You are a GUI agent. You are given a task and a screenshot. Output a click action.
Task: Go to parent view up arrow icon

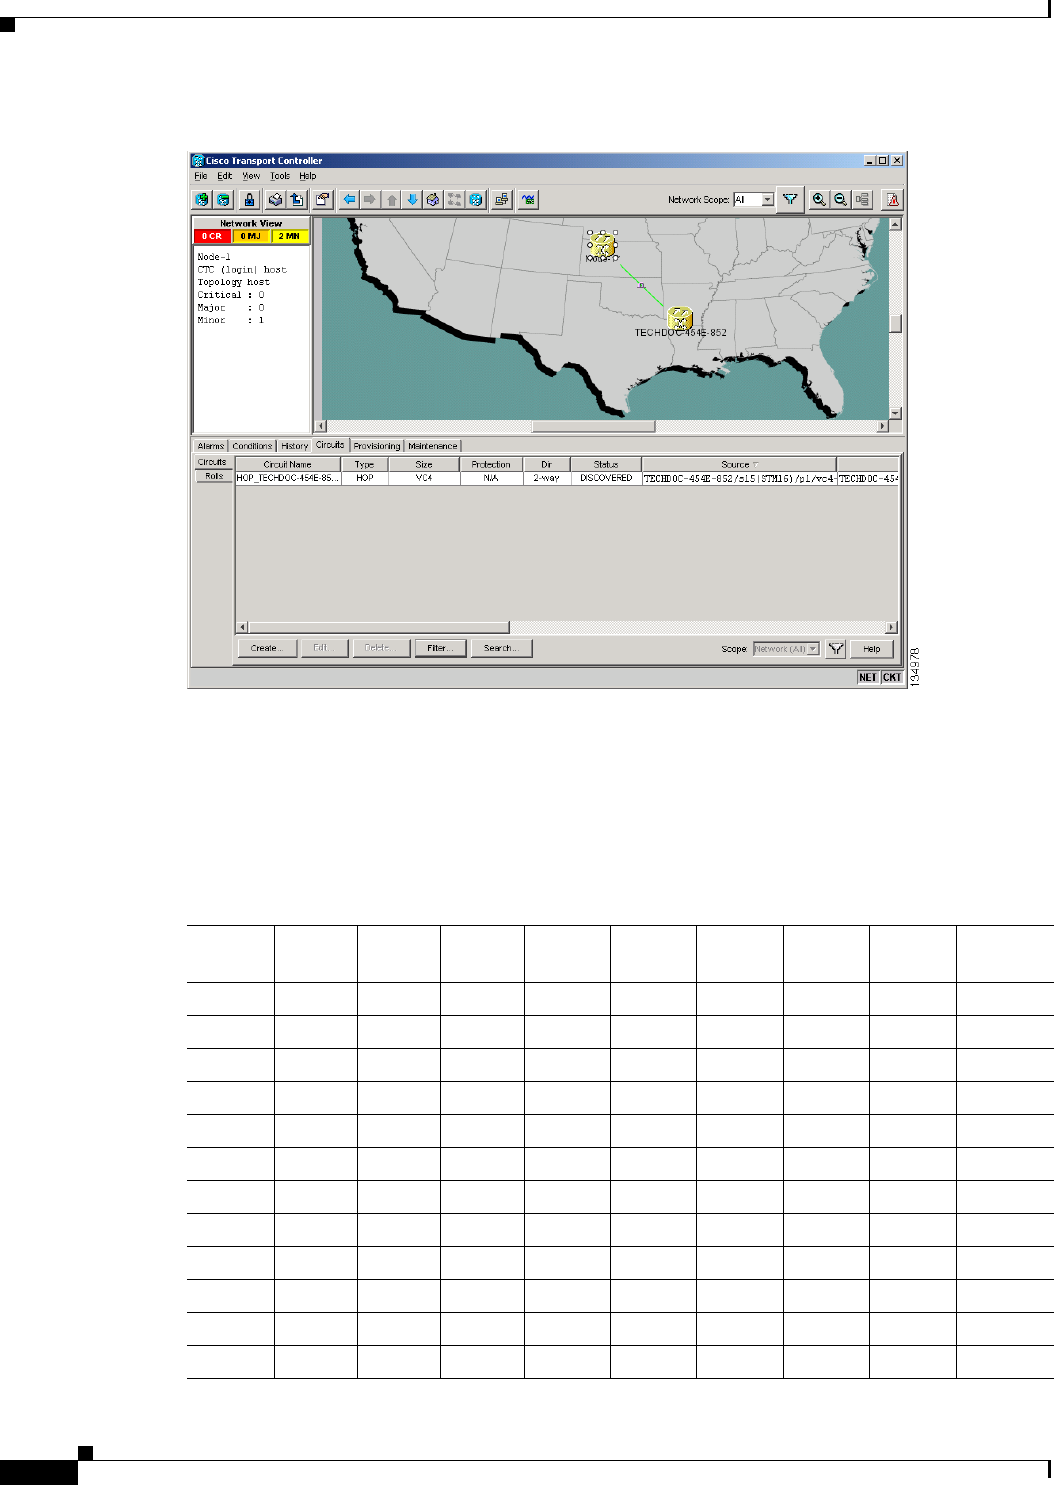(x=391, y=200)
